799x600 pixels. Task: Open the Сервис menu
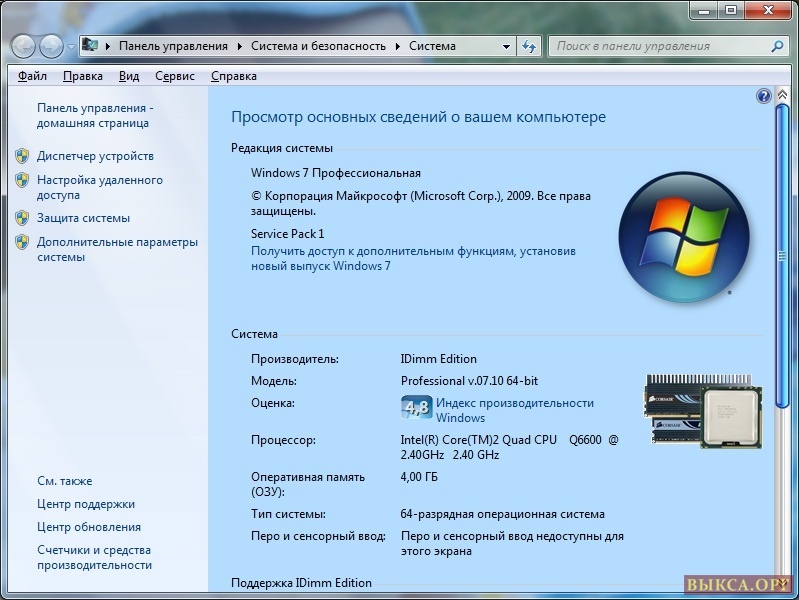175,76
